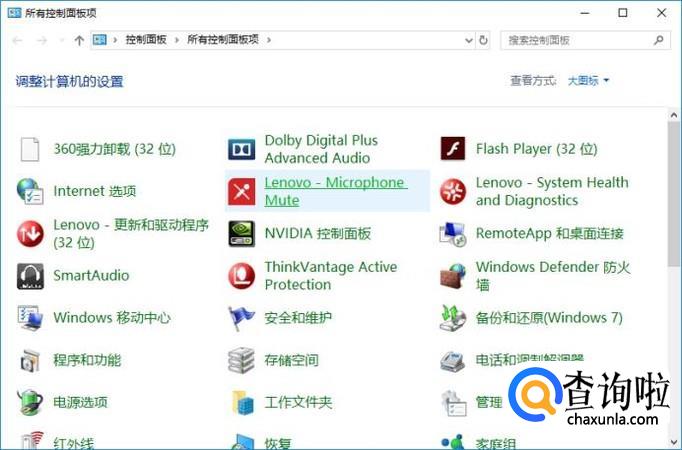Open the Flash Player red icon
Screen dimensions: 682x450
click(x=452, y=149)
